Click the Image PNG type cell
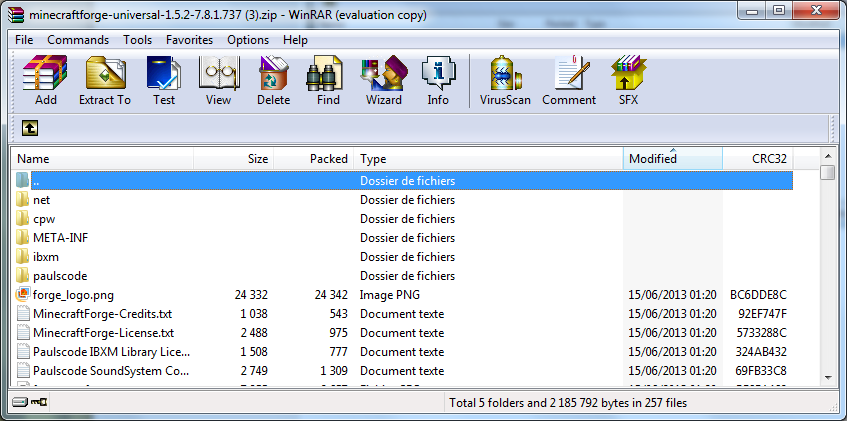847x421 pixels. pyautogui.click(x=389, y=295)
